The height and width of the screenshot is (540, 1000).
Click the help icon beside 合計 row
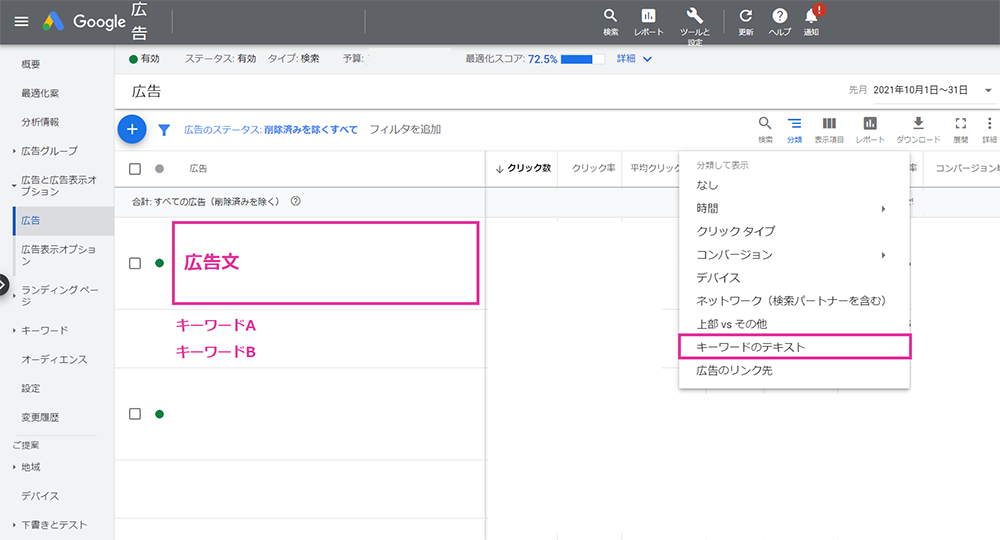[295, 201]
